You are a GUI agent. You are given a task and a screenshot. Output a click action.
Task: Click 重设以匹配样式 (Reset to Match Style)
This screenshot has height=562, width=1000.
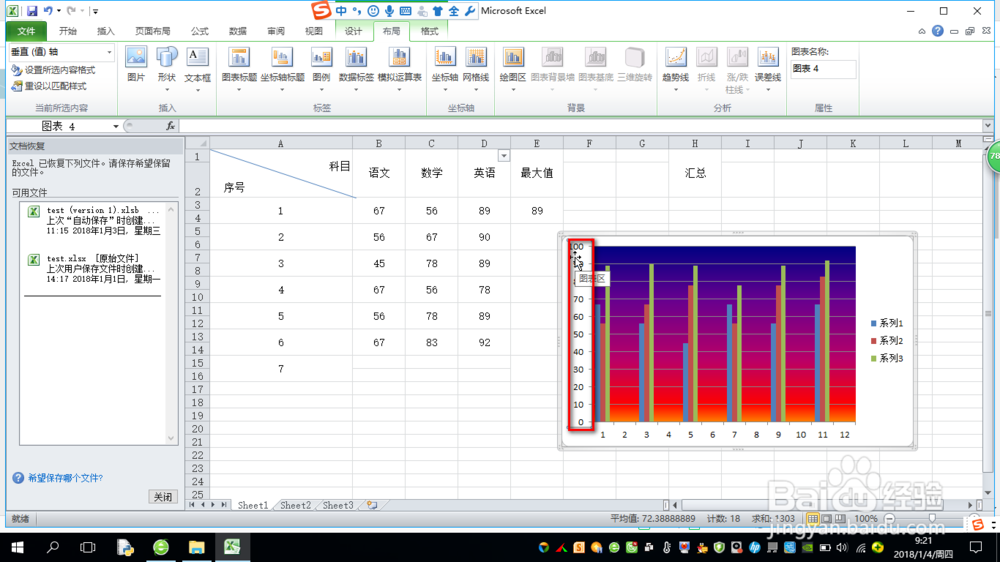click(49, 86)
